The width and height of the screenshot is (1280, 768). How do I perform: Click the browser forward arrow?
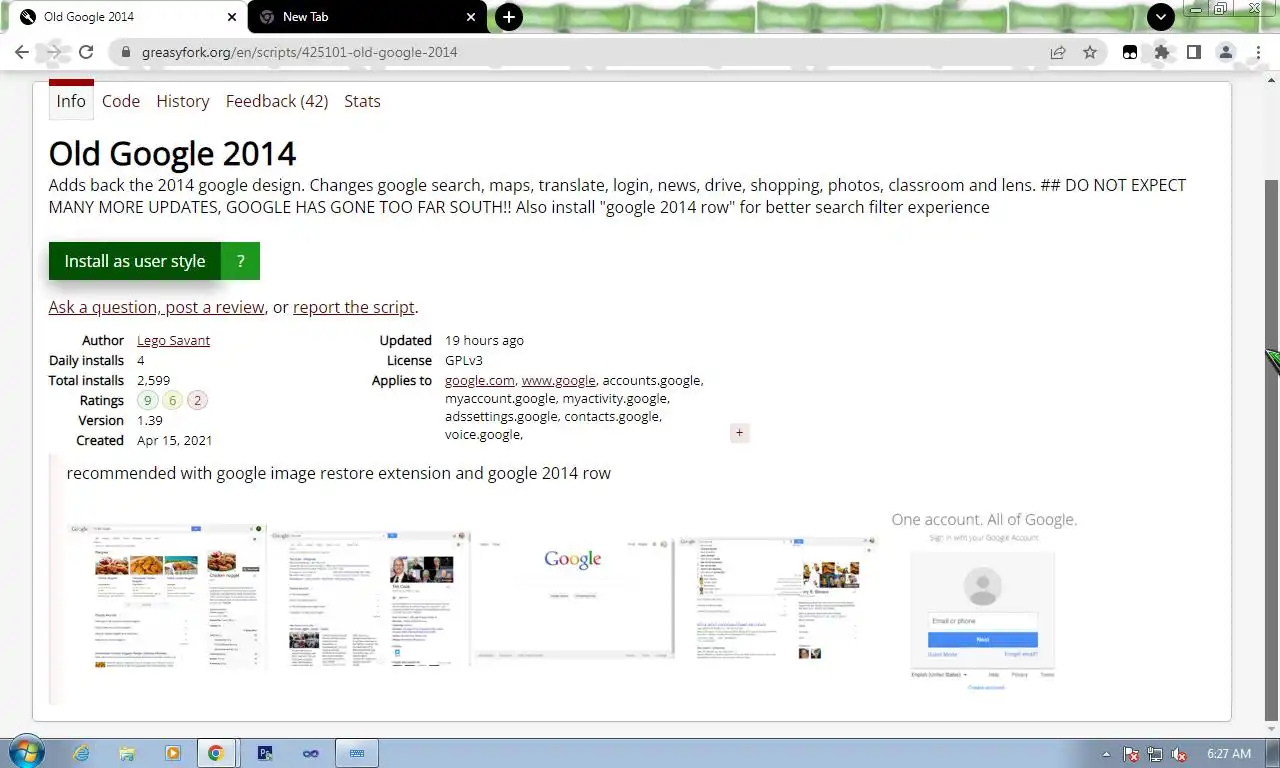pos(54,52)
